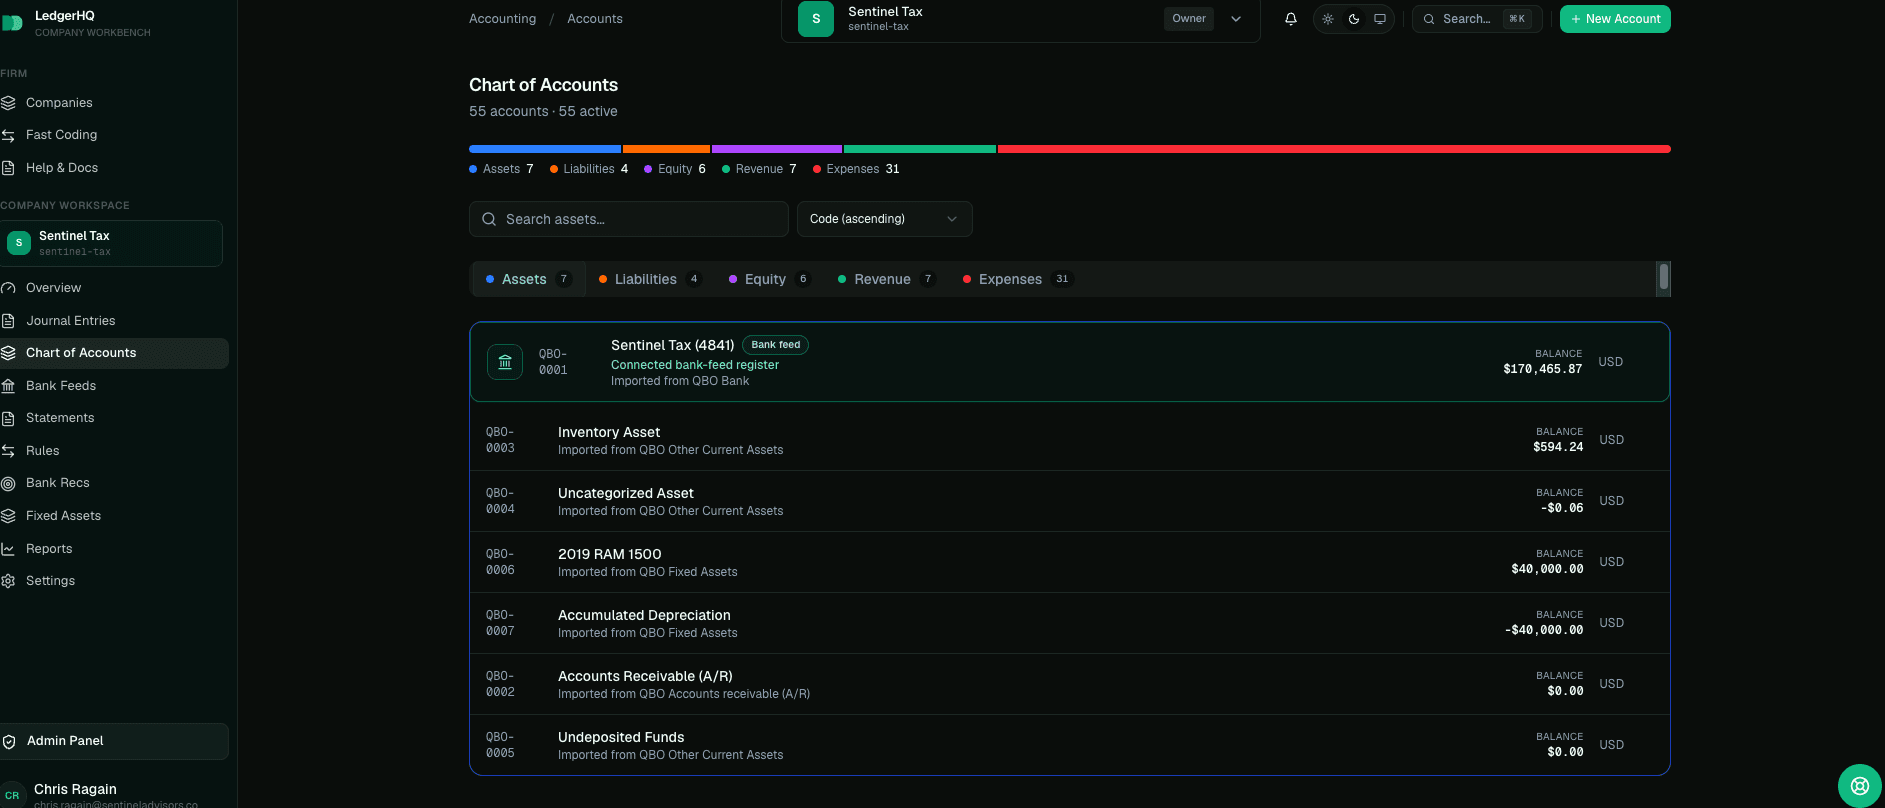The image size is (1885, 808).
Task: Click the Connected bank-feed register text
Action: tap(695, 365)
